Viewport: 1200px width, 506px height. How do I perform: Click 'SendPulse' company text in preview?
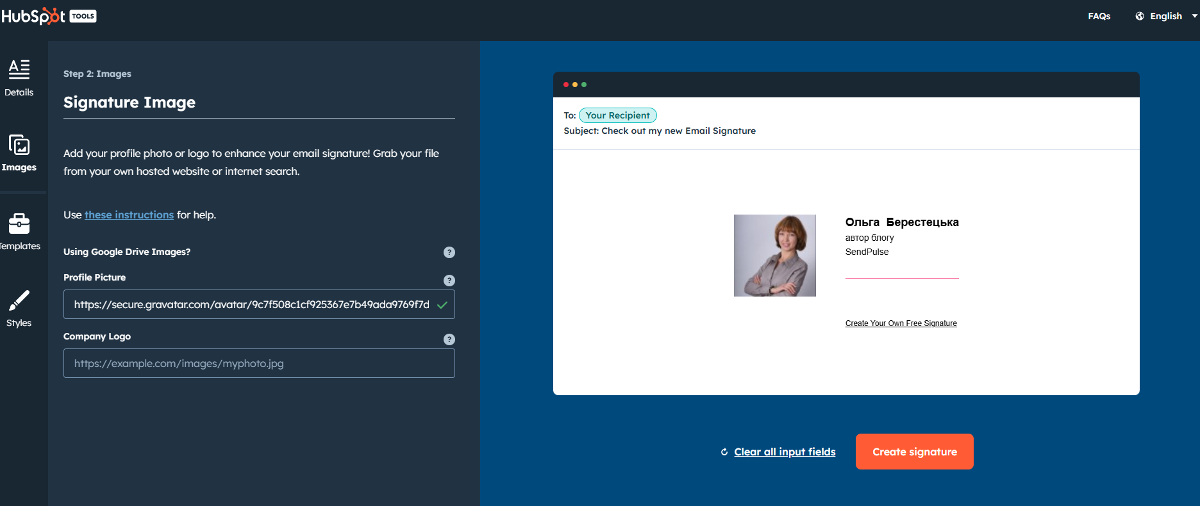pyautogui.click(x=867, y=252)
